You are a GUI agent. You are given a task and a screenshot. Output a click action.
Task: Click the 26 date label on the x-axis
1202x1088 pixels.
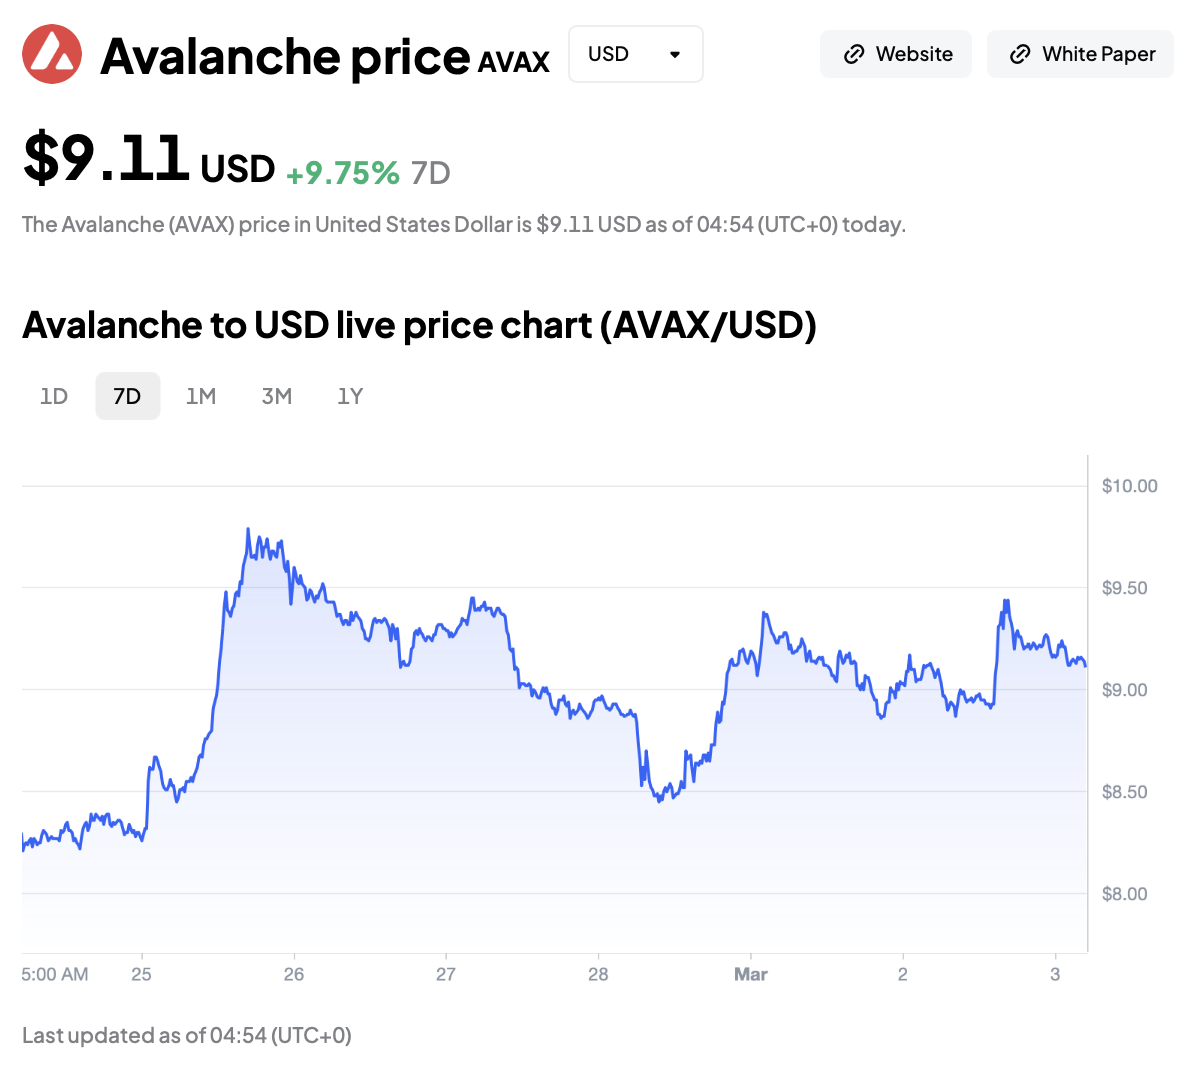pyautogui.click(x=294, y=974)
